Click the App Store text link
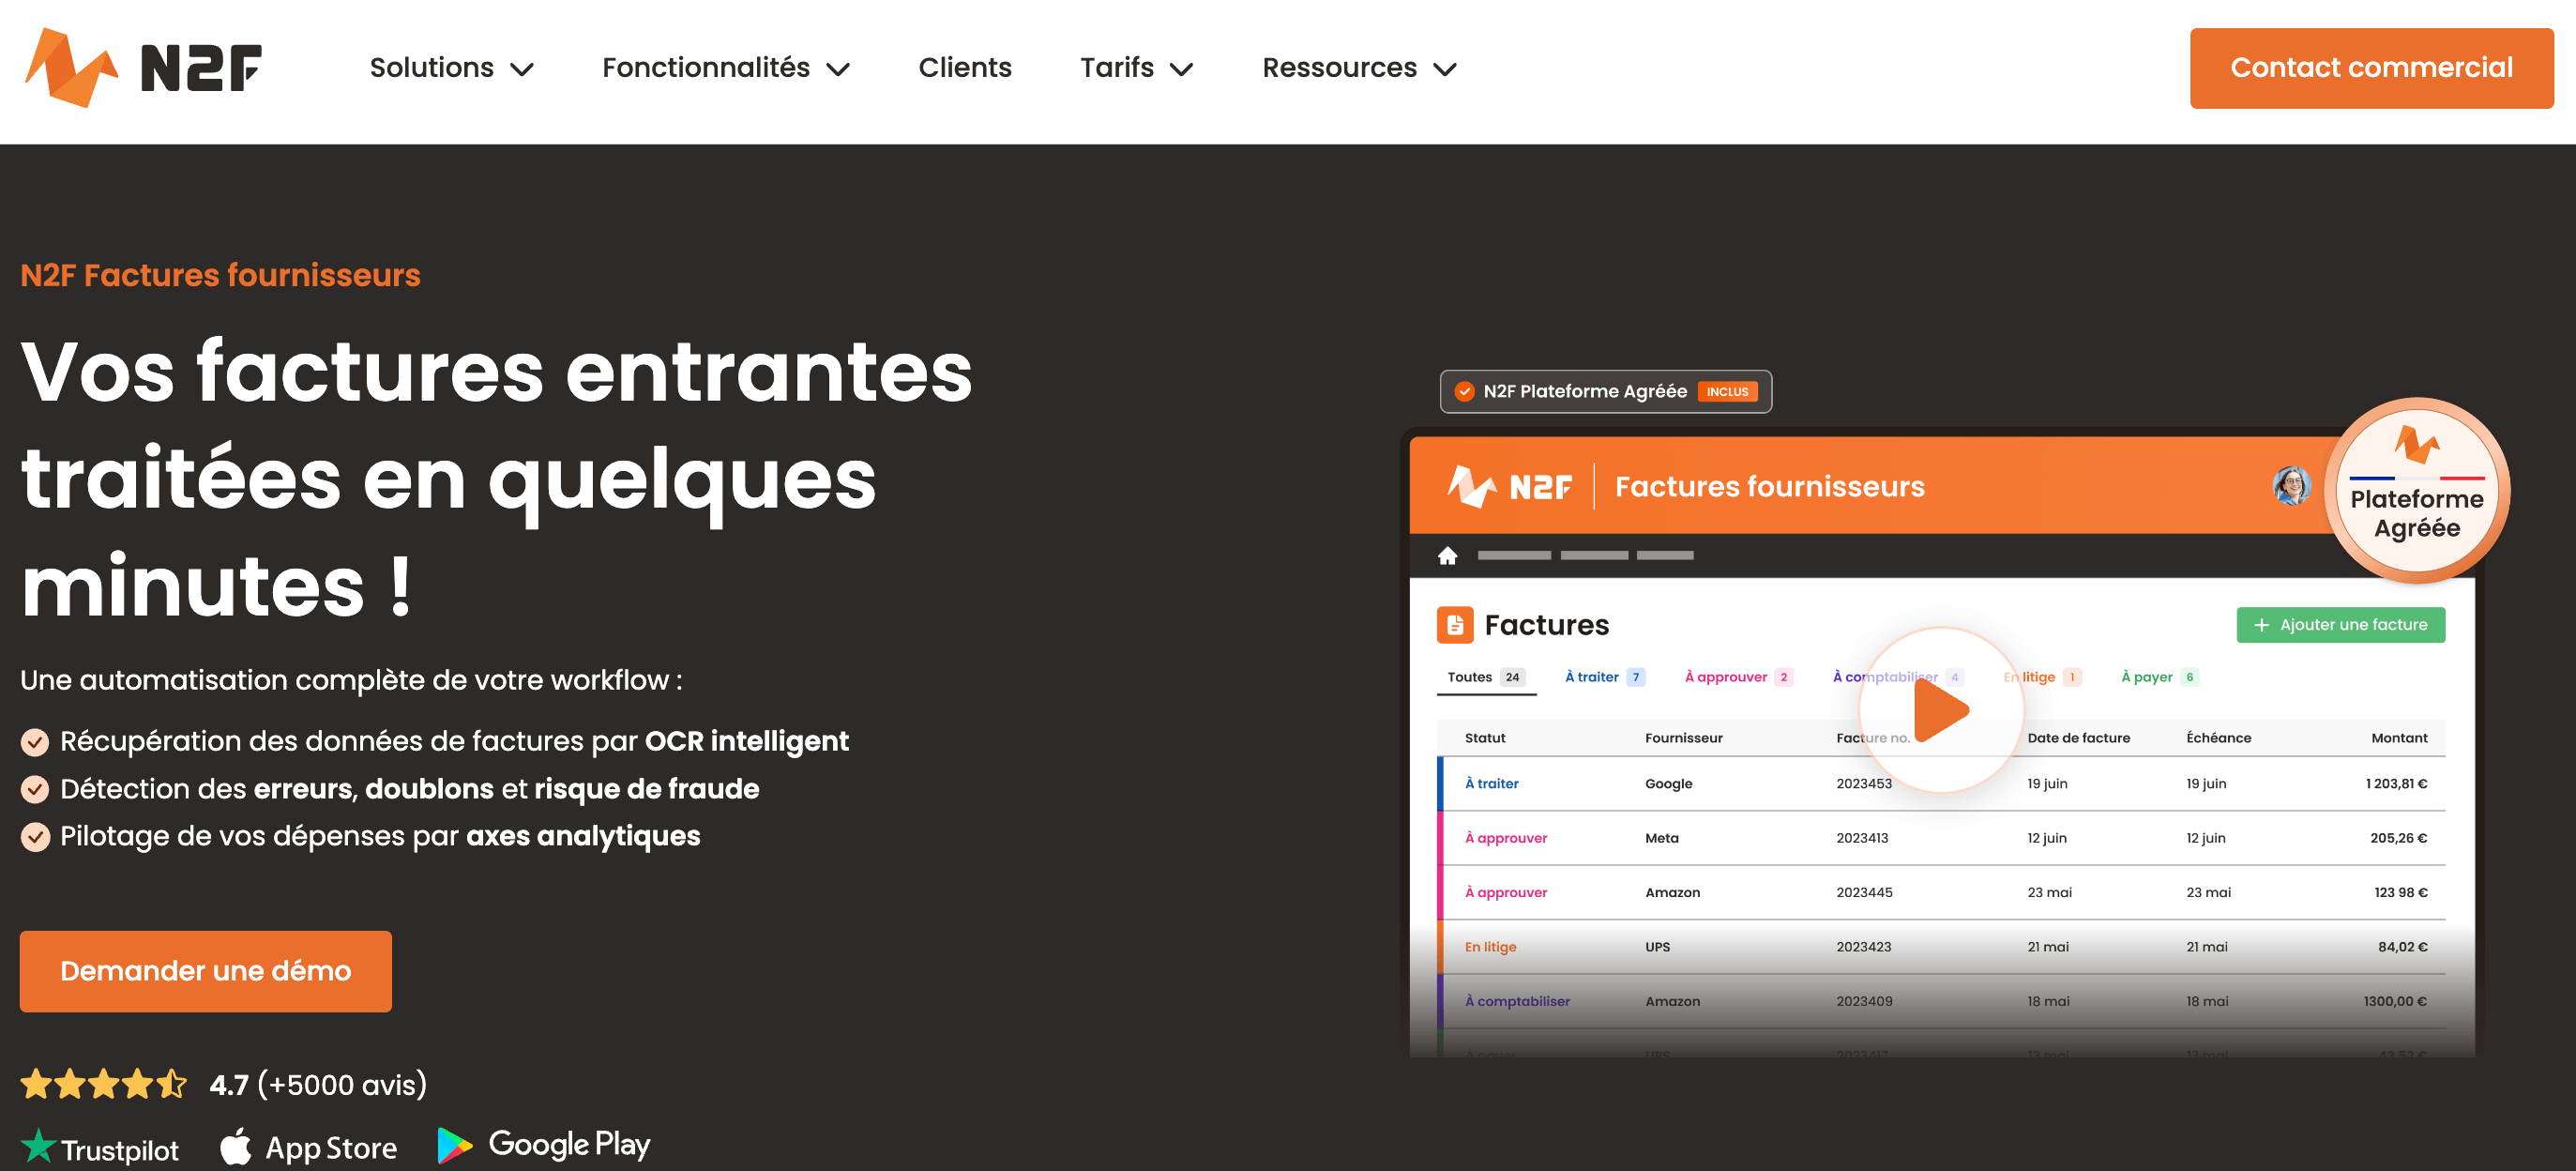Viewport: 2576px width, 1171px height. pyautogui.click(x=331, y=1148)
